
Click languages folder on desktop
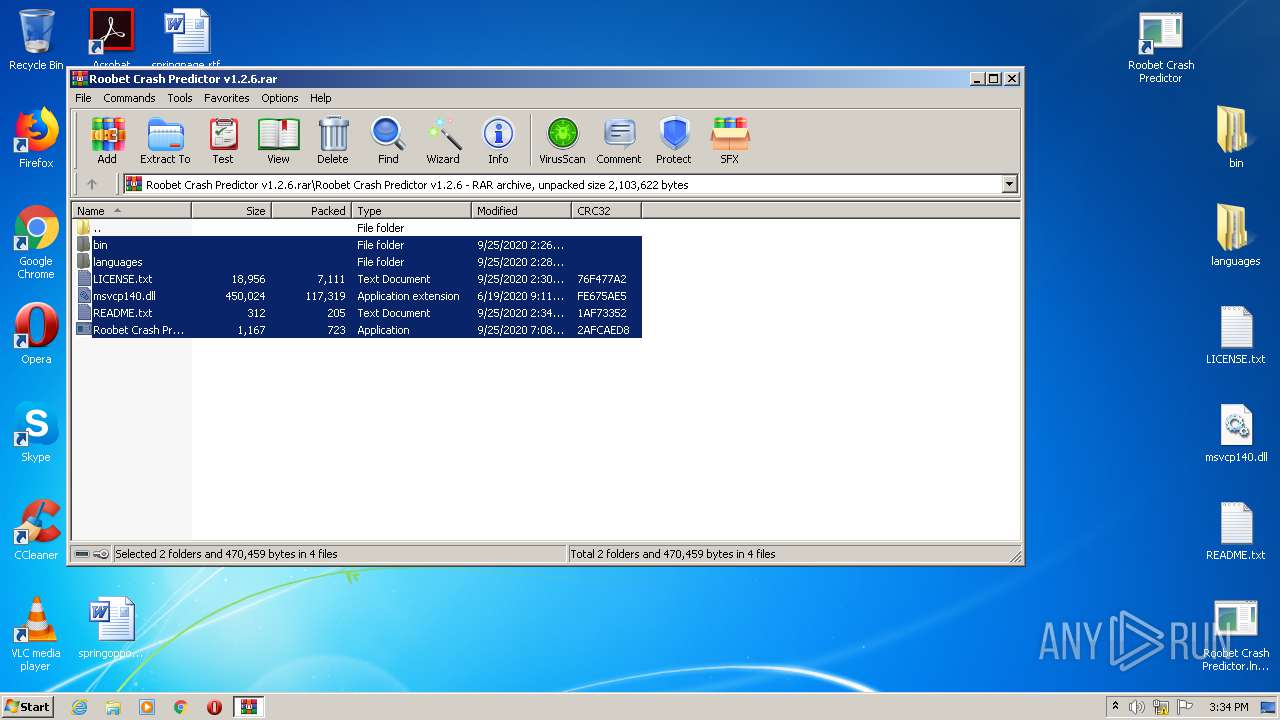click(x=1236, y=236)
